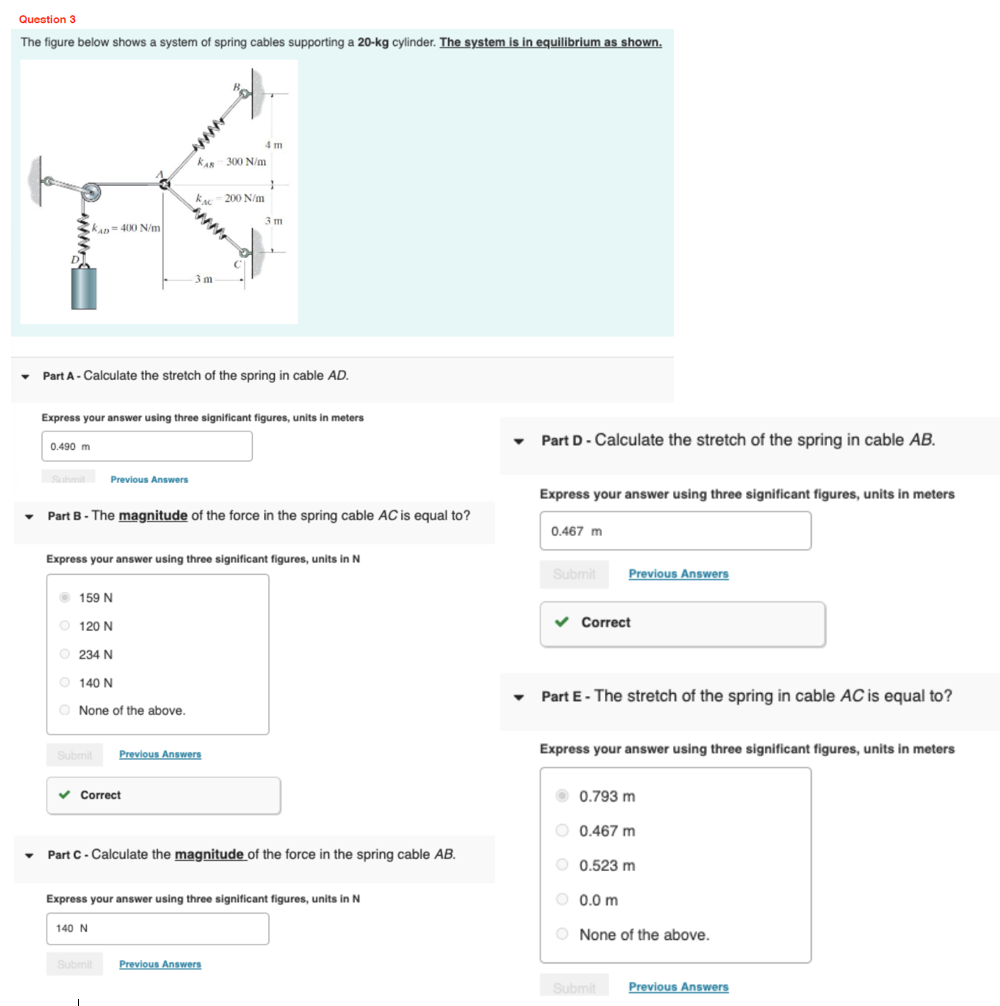This screenshot has width=1000, height=1006.
Task: Collapse the Part D section
Action: [x=518, y=440]
